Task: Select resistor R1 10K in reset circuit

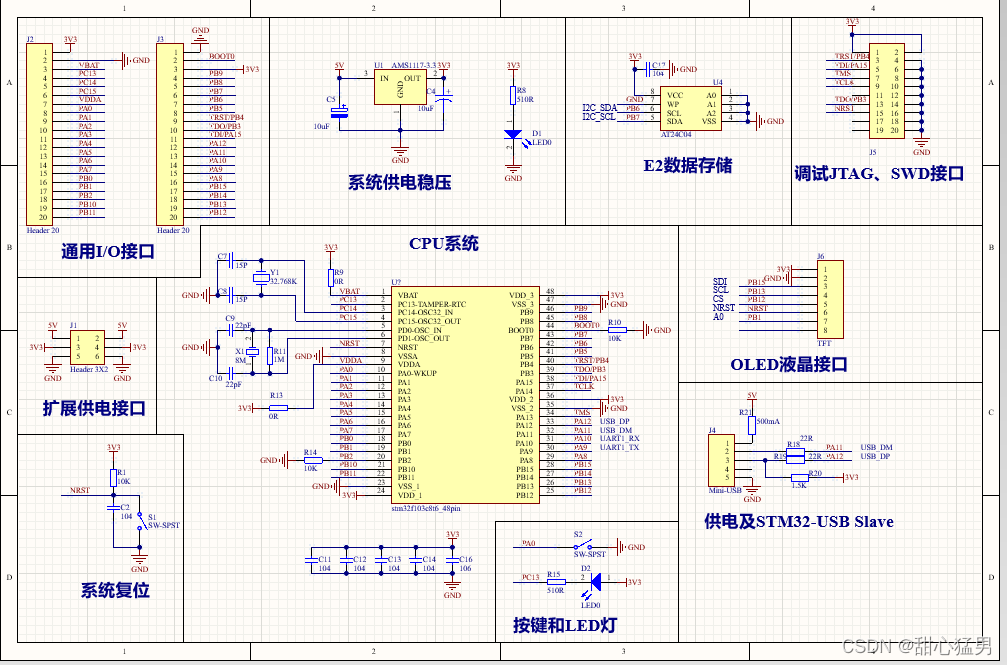Action: click(x=113, y=477)
